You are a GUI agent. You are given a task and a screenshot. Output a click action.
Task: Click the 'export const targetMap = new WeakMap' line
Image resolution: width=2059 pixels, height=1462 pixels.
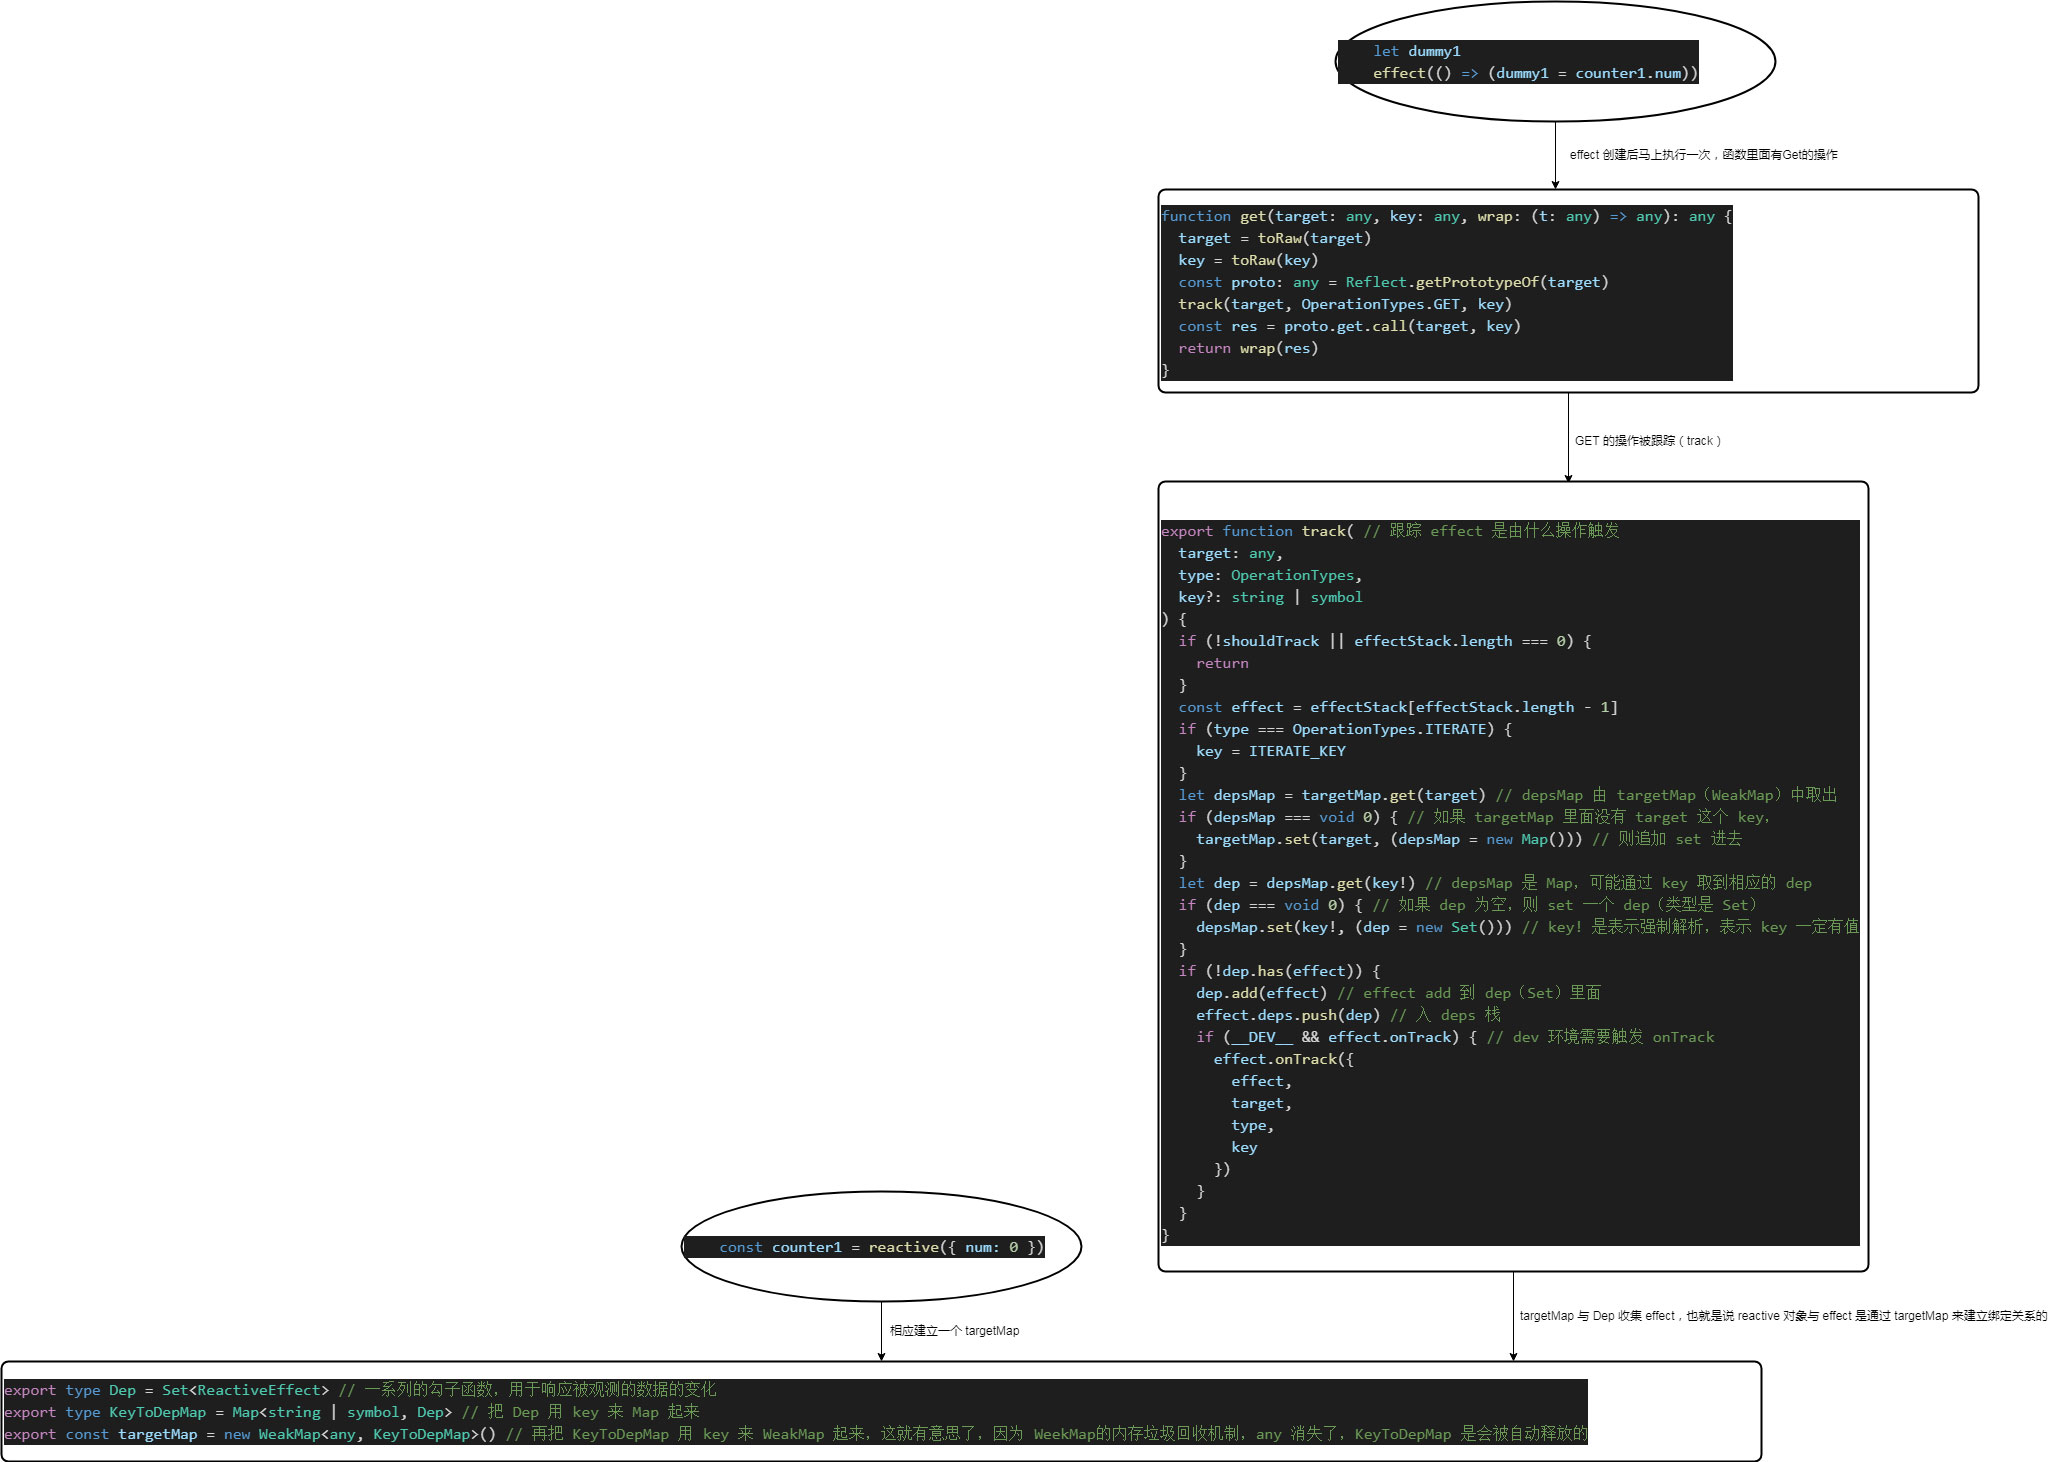point(250,1434)
